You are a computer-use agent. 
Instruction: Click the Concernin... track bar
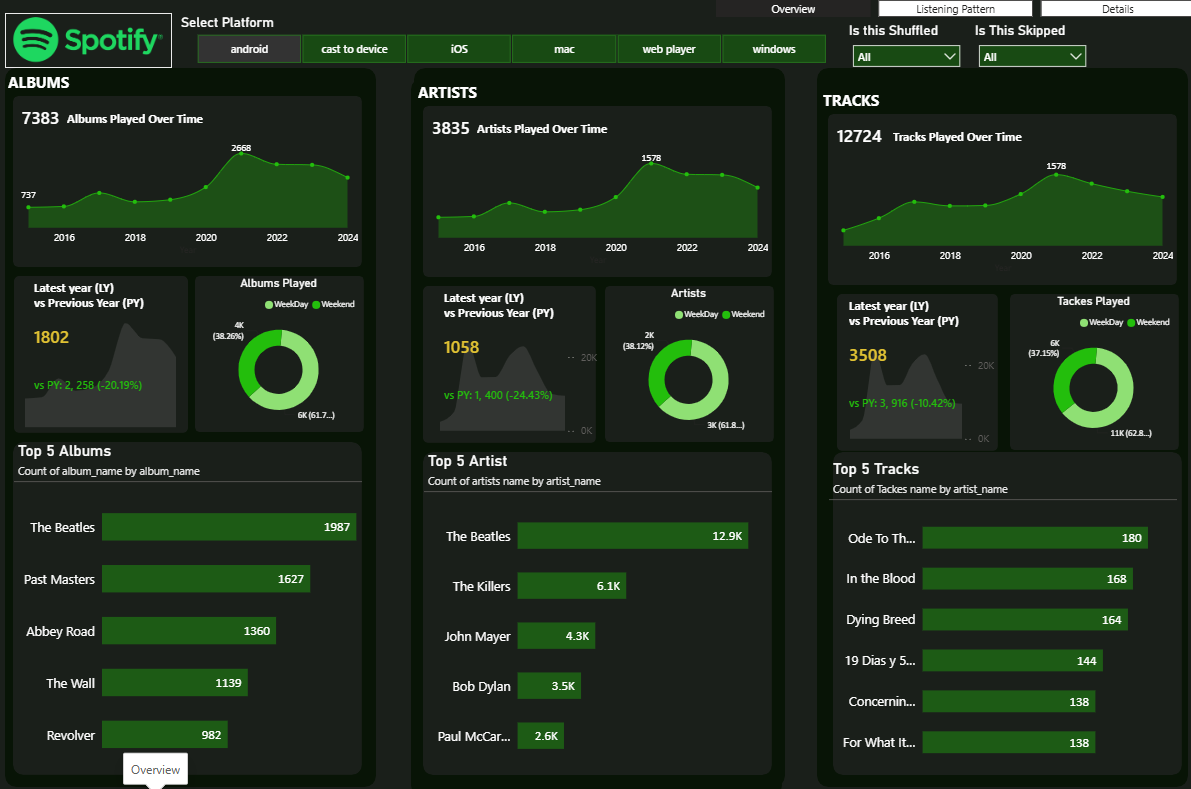click(x=1009, y=702)
